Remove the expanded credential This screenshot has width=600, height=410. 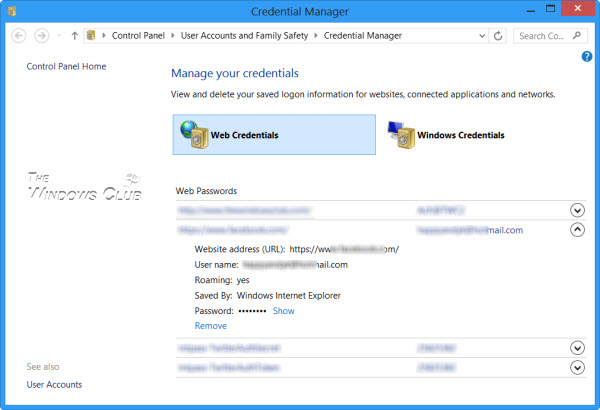(x=210, y=326)
